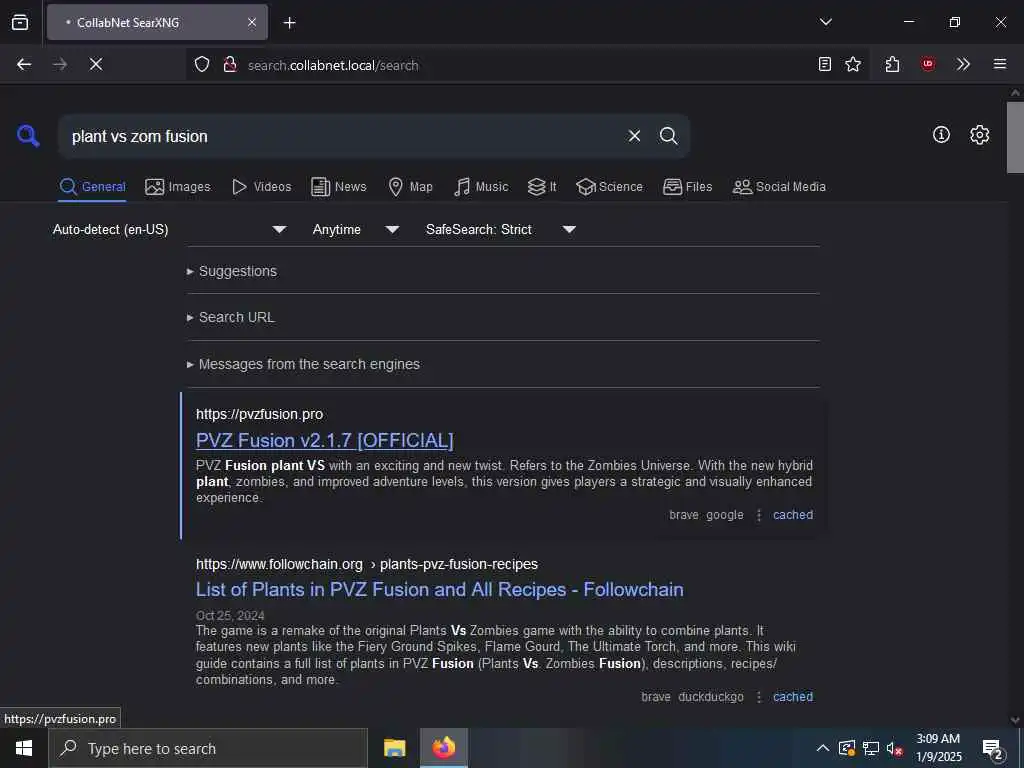Open SearXNG preferences gear
Image resolution: width=1024 pixels, height=768 pixels.
pos(980,135)
